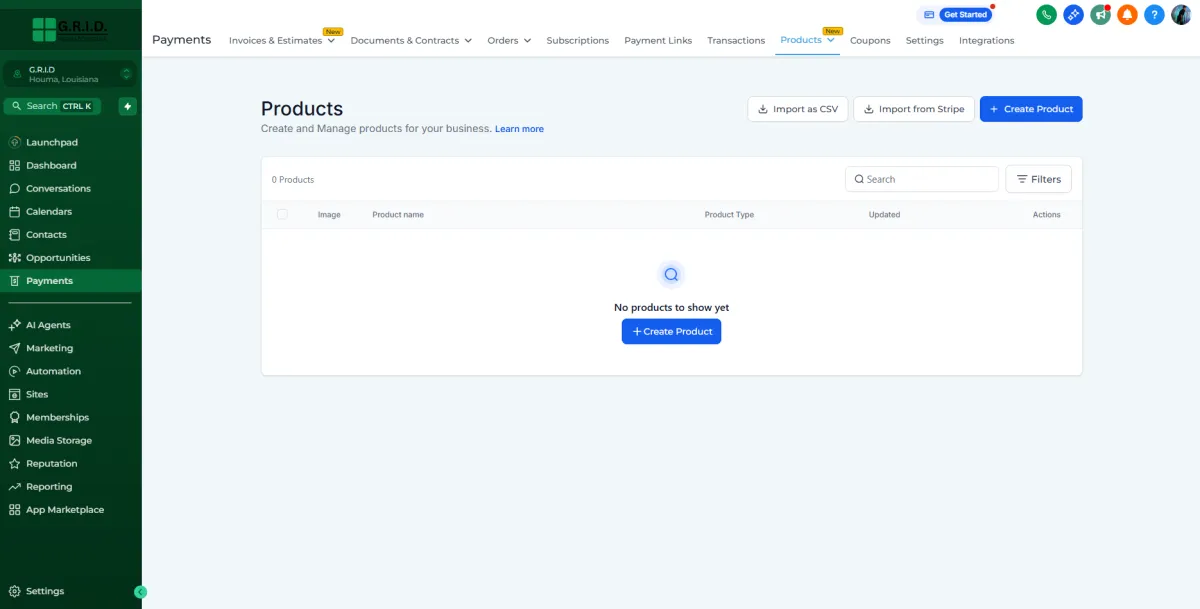This screenshot has width=1200, height=609.
Task: Switch to the Transactions tab
Action: point(736,40)
